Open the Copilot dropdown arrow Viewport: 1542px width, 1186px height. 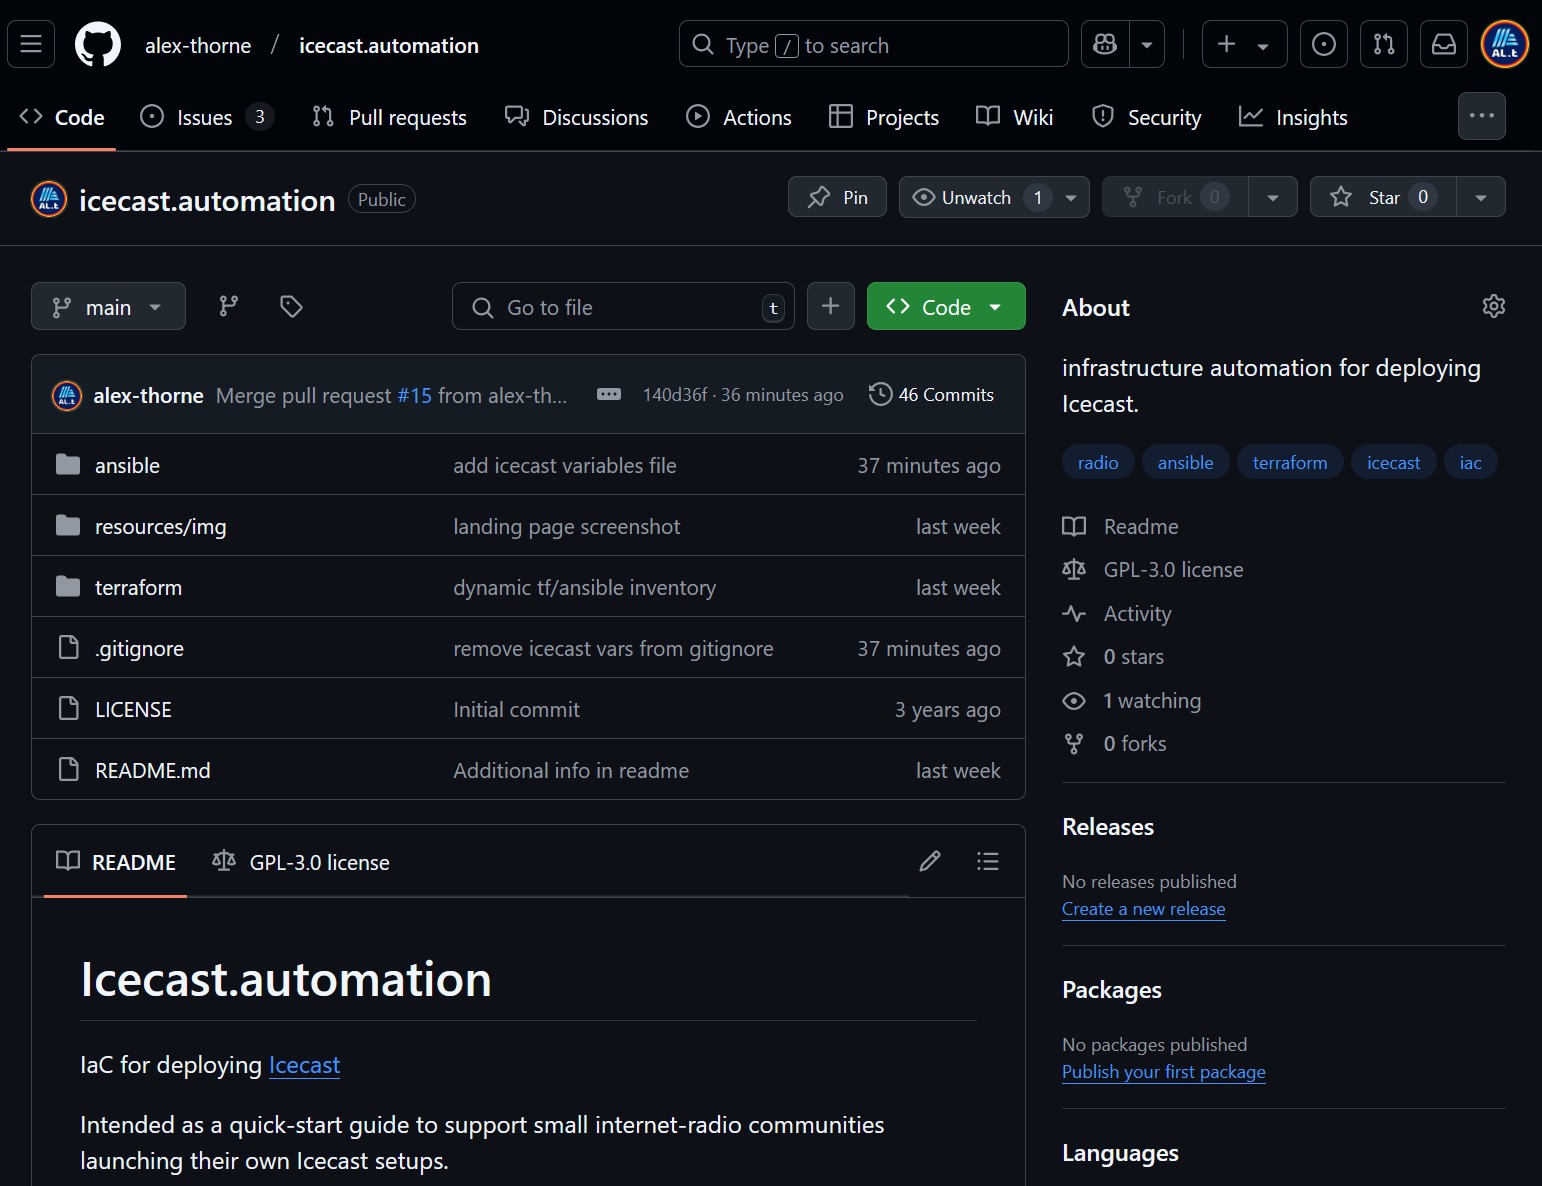[1147, 44]
